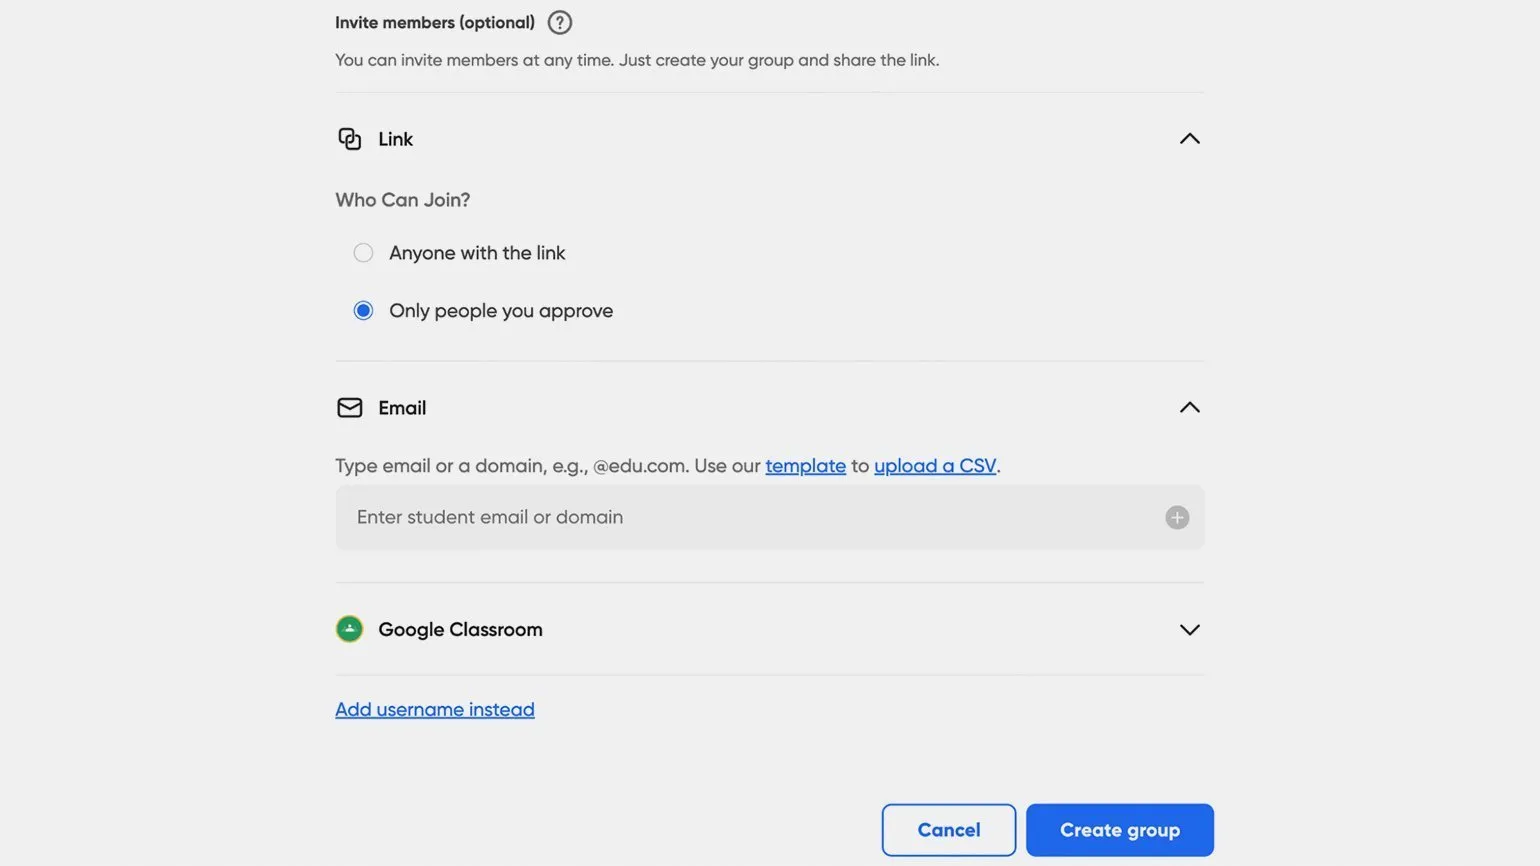Open the 'template' link
1540x866 pixels.
click(x=805, y=466)
